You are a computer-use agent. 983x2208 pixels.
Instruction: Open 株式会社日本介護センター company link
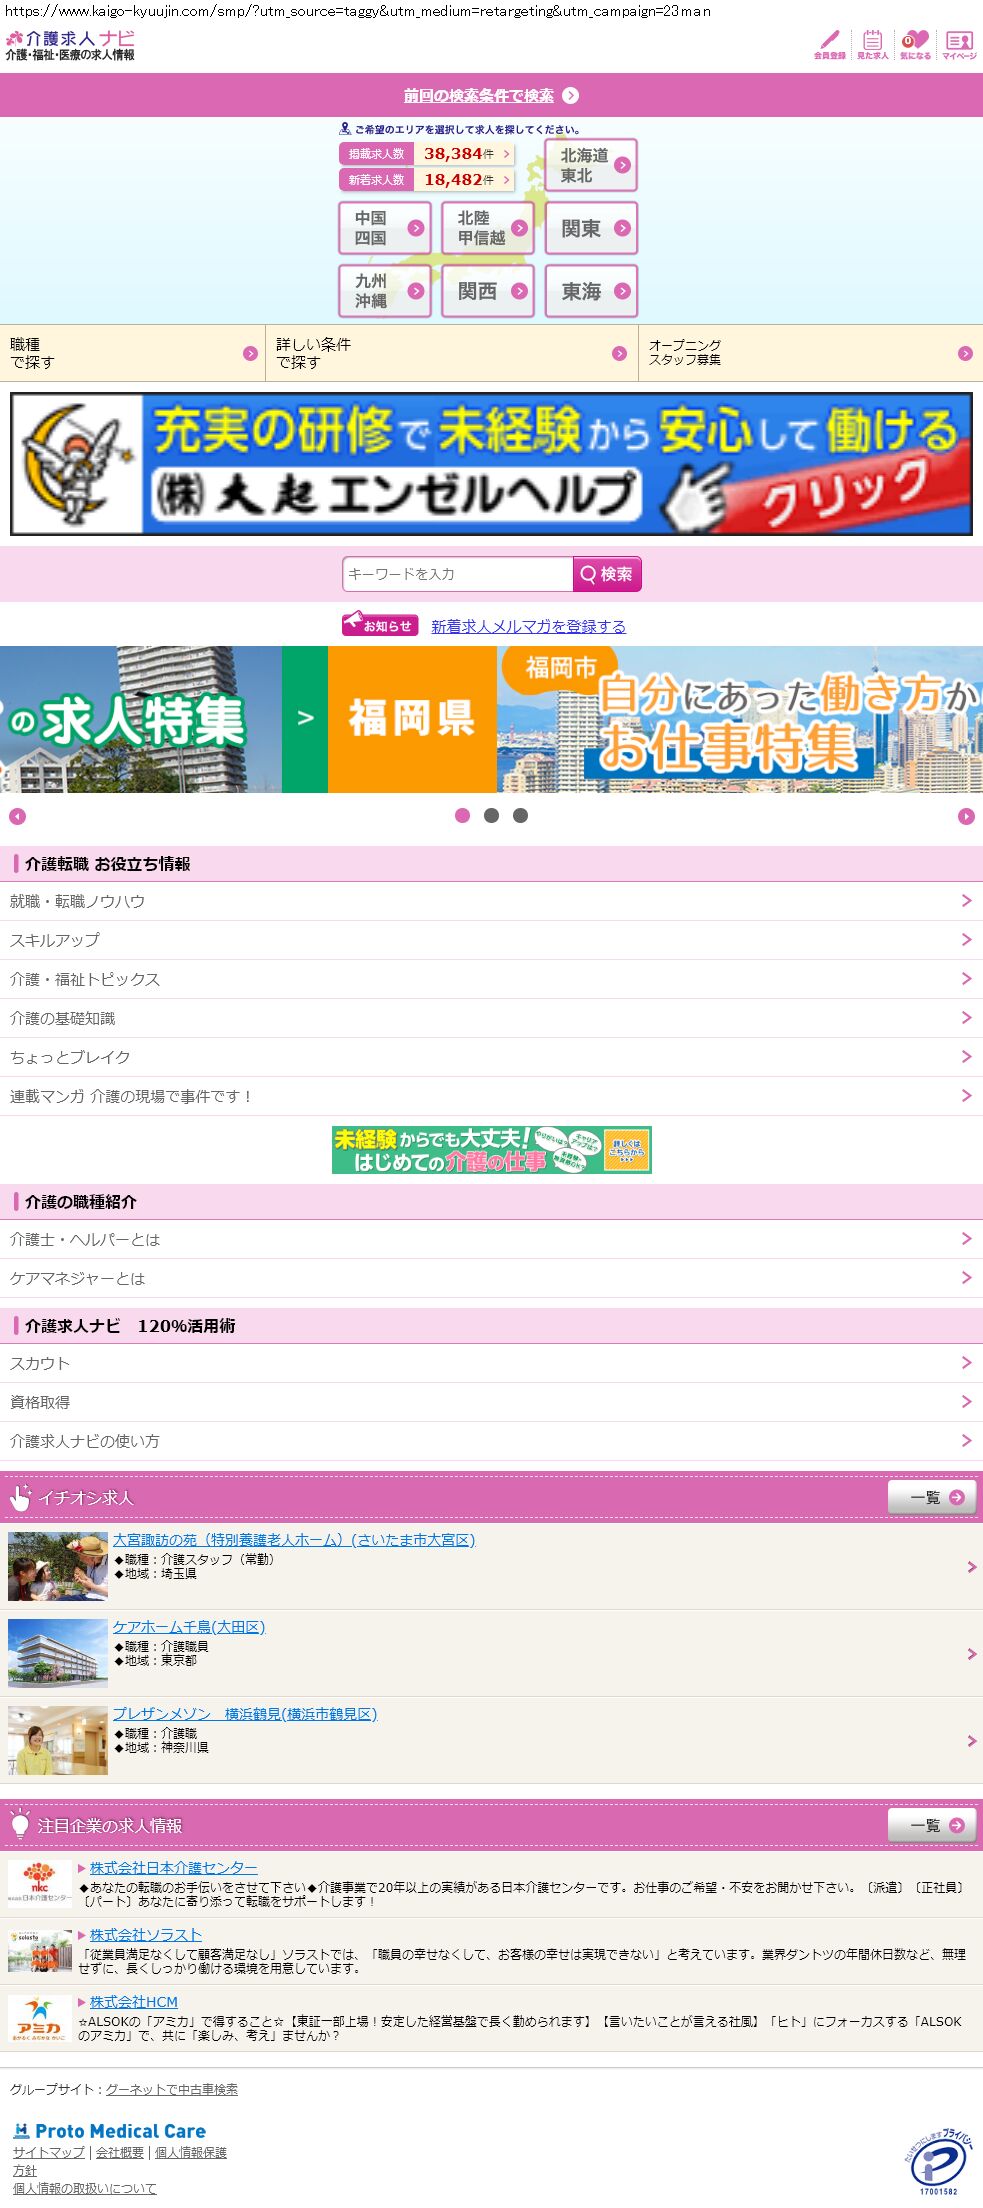point(173,1867)
